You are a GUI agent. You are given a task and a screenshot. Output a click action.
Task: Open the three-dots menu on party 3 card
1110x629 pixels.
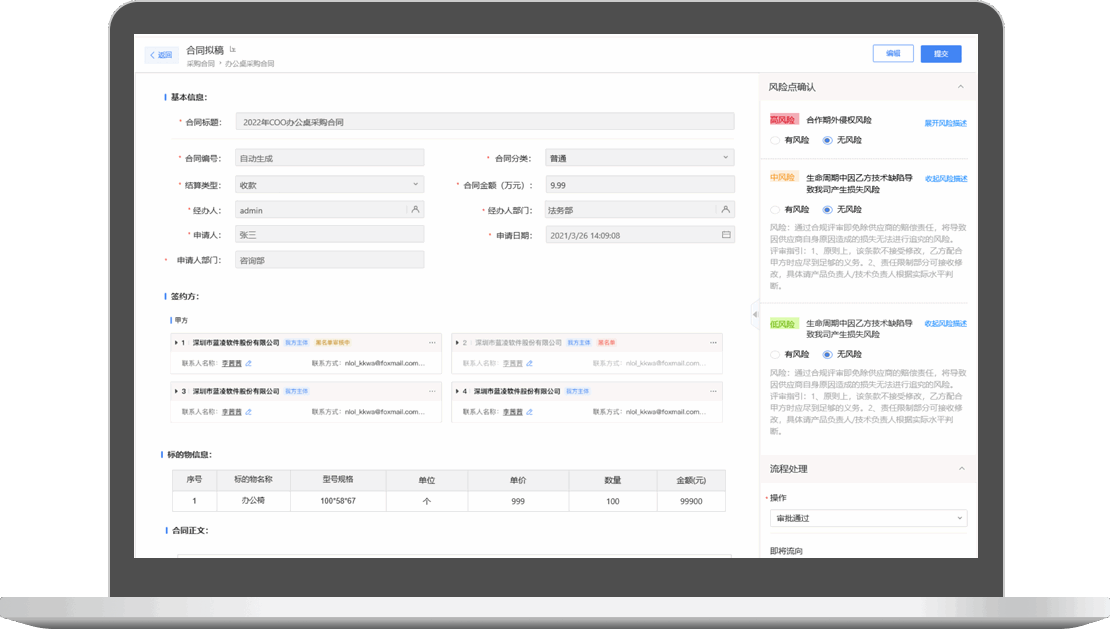(x=432, y=391)
